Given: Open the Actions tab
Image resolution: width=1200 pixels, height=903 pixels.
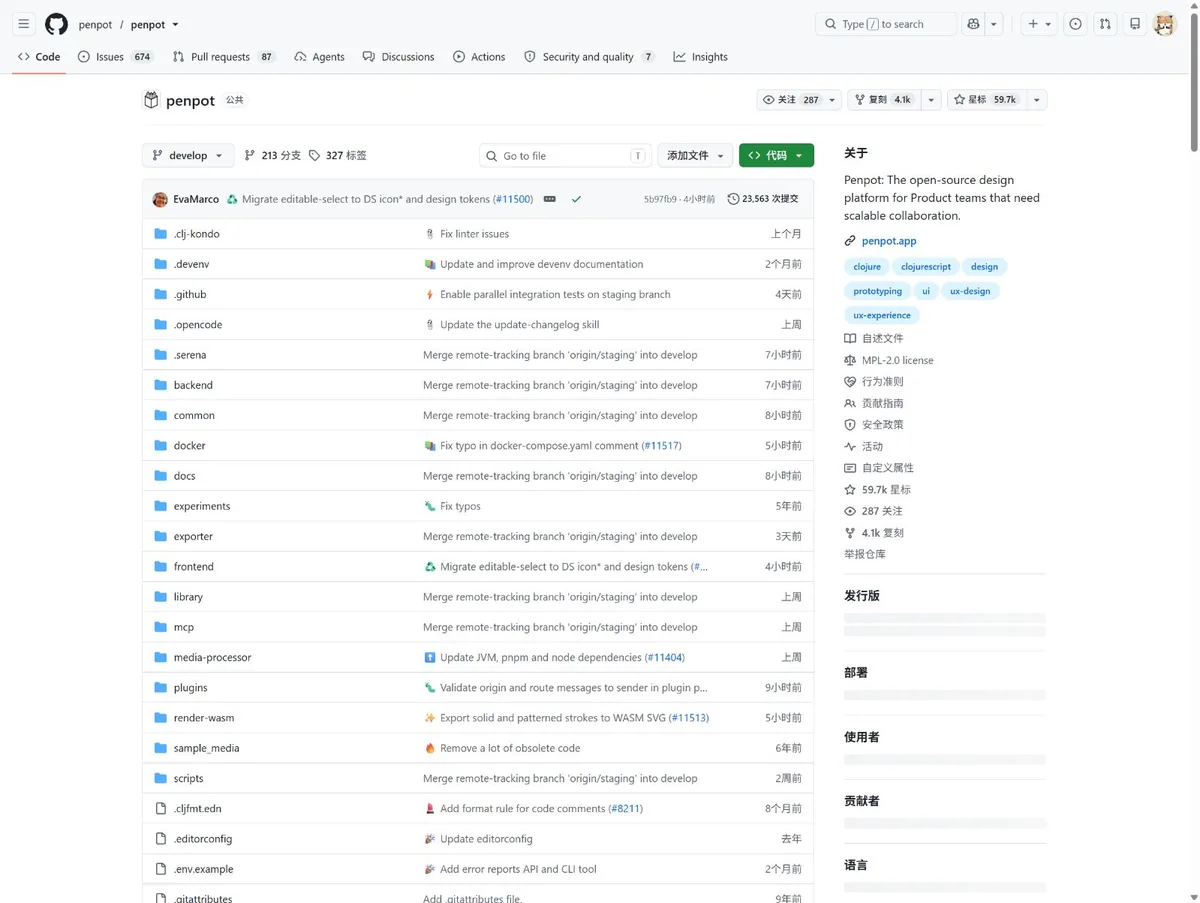Looking at the screenshot, I should pyautogui.click(x=479, y=57).
